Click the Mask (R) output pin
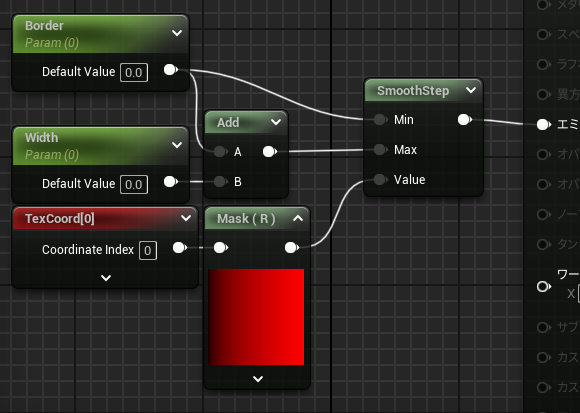The width and height of the screenshot is (580, 413). click(x=291, y=248)
